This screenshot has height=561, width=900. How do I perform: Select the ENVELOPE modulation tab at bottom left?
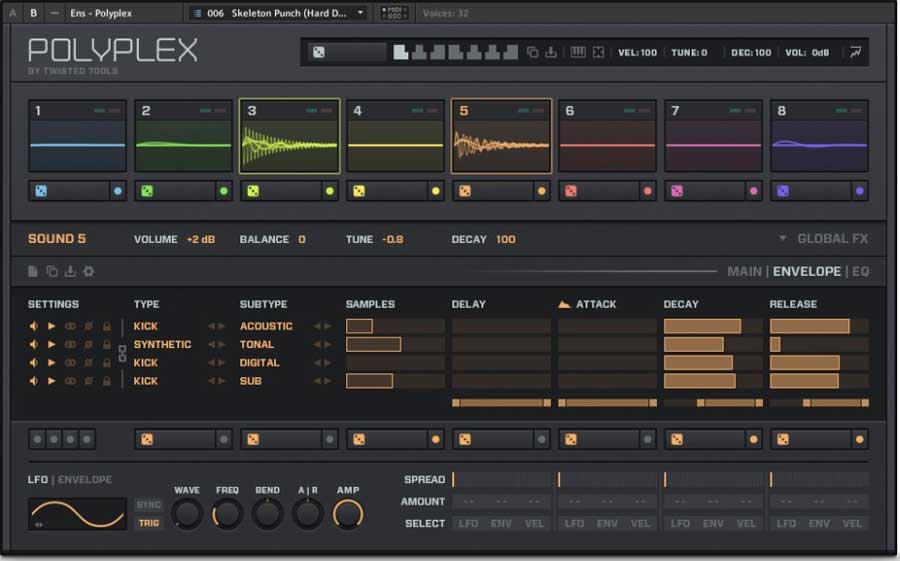point(84,479)
